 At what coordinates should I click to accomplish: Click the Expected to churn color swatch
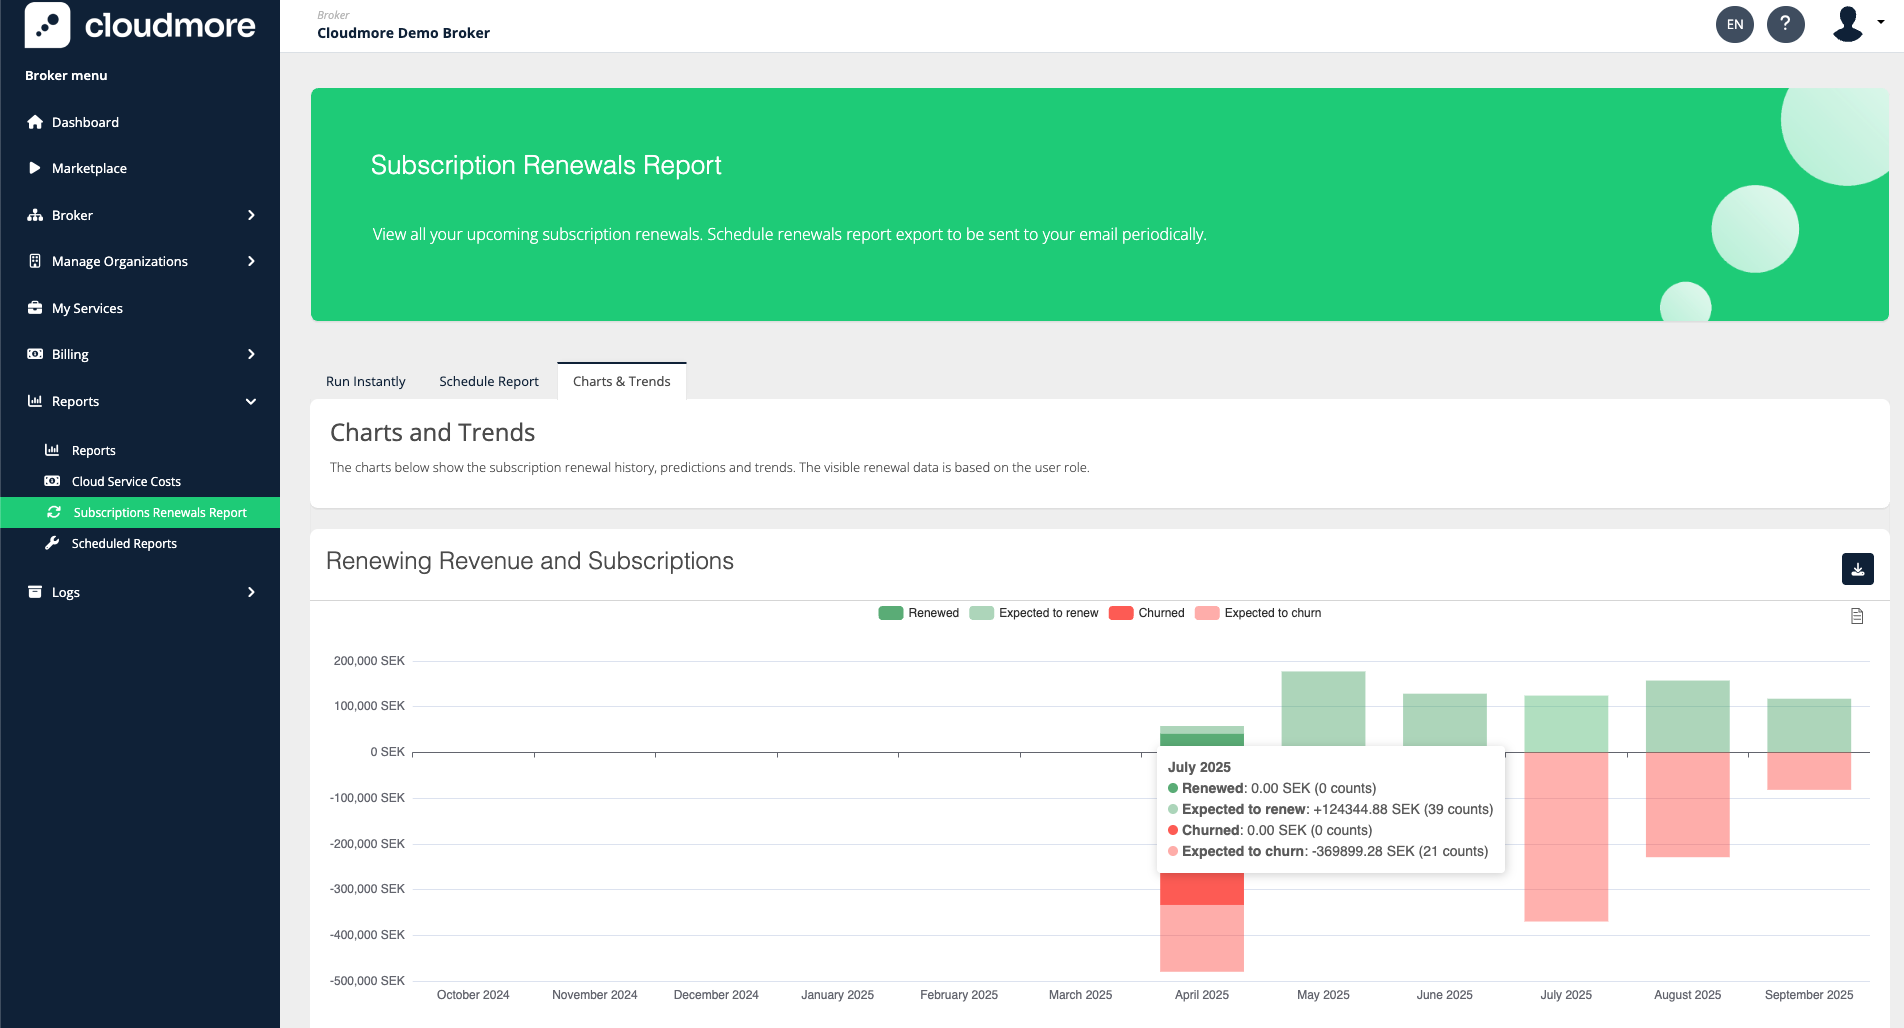pyautogui.click(x=1207, y=613)
